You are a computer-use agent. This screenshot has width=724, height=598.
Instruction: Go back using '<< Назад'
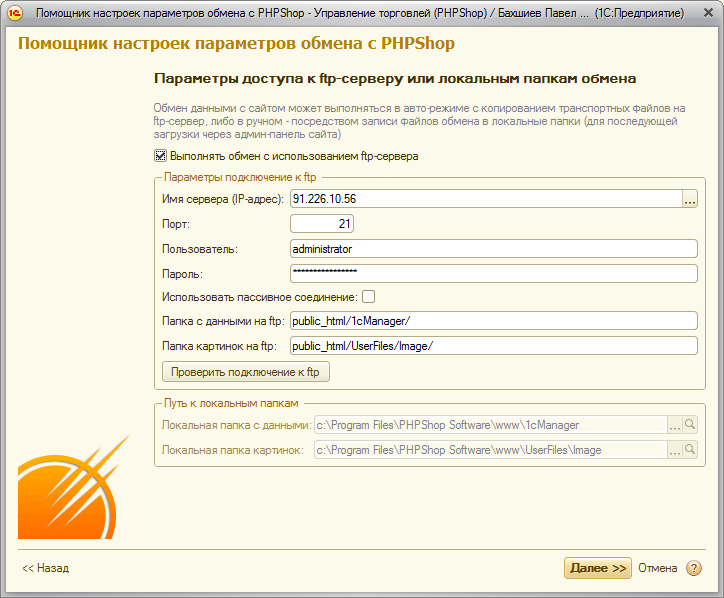click(x=45, y=568)
